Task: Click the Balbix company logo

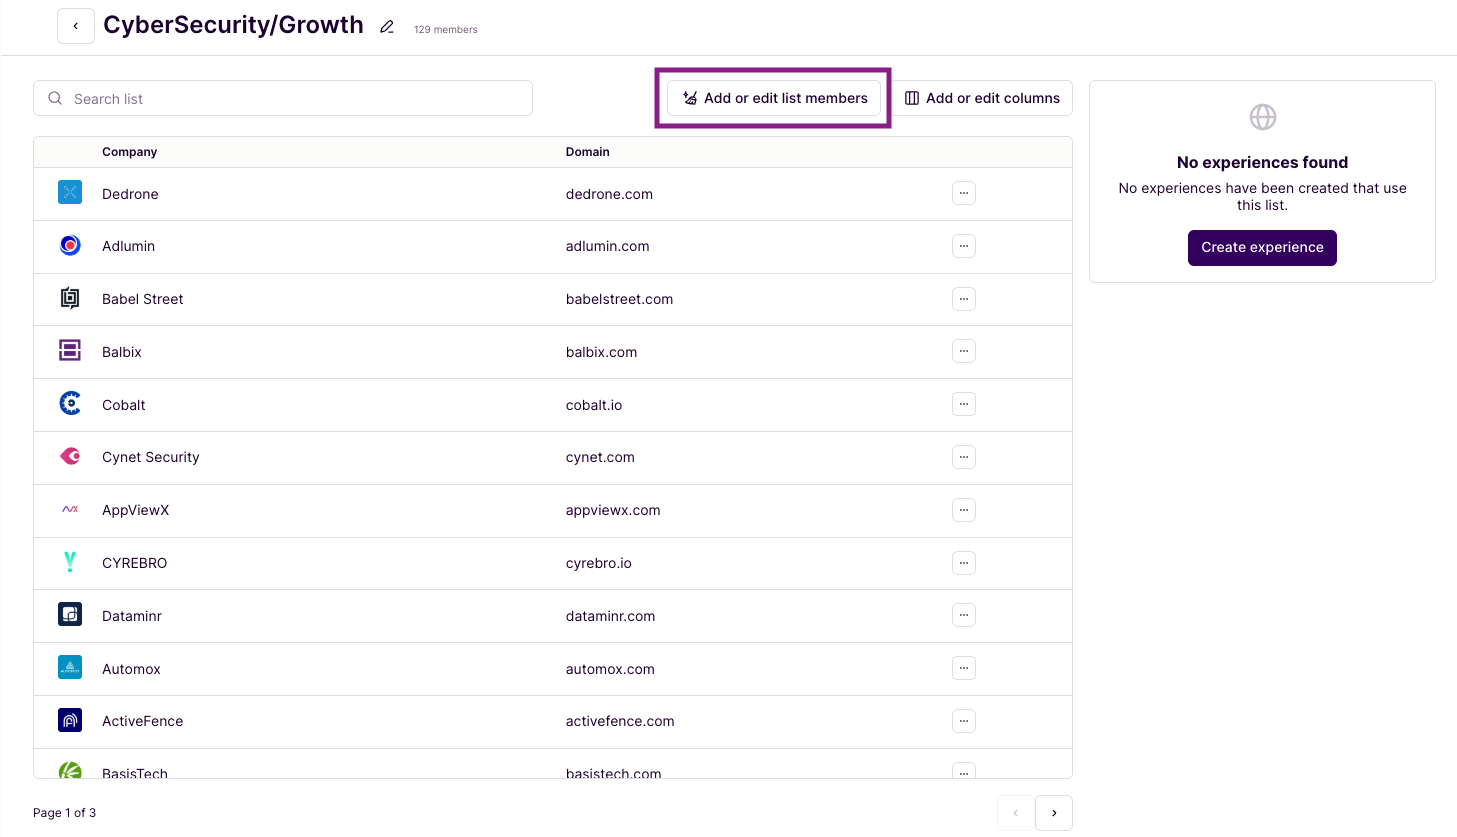Action: pyautogui.click(x=70, y=350)
